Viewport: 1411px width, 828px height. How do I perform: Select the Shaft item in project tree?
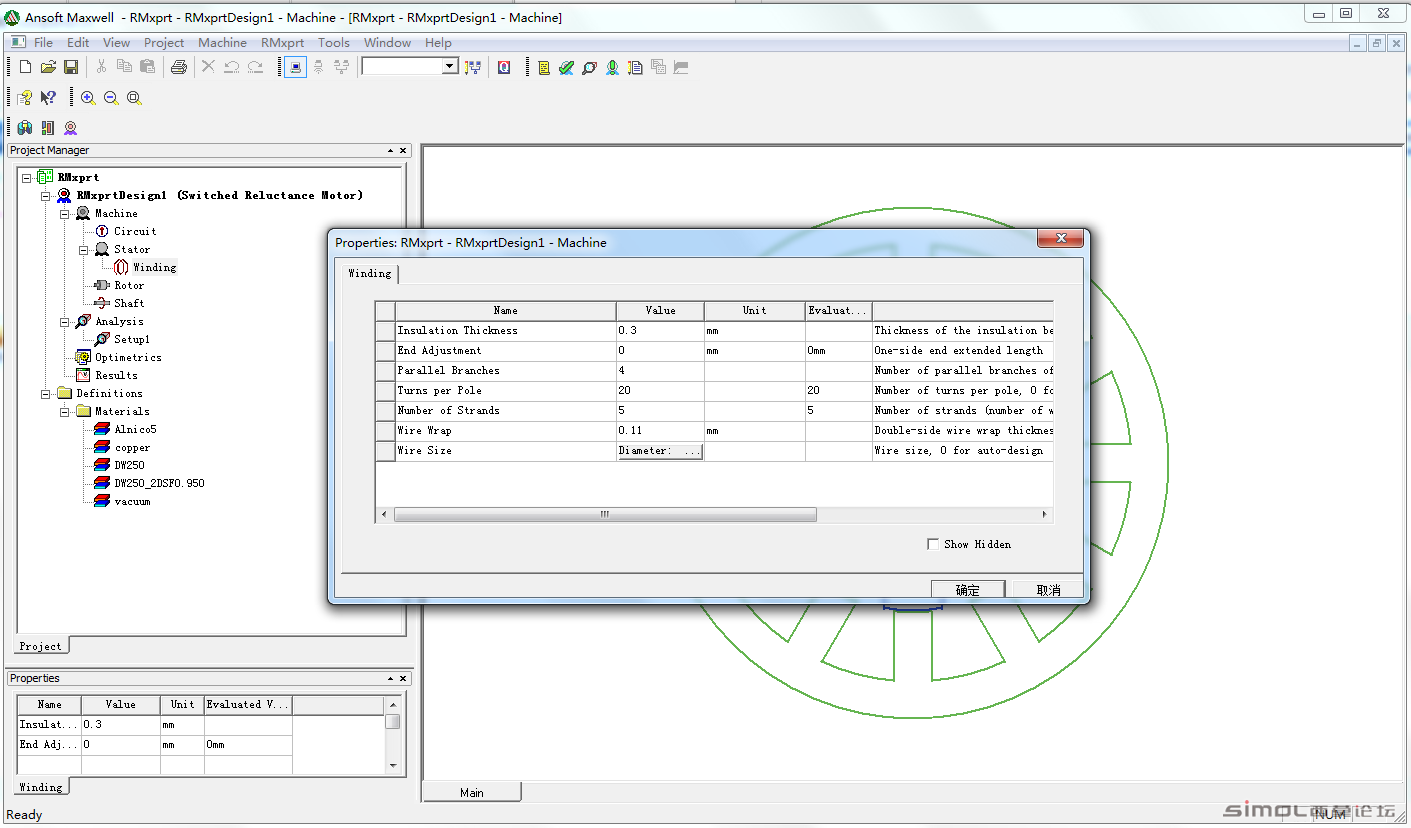pyautogui.click(x=129, y=303)
